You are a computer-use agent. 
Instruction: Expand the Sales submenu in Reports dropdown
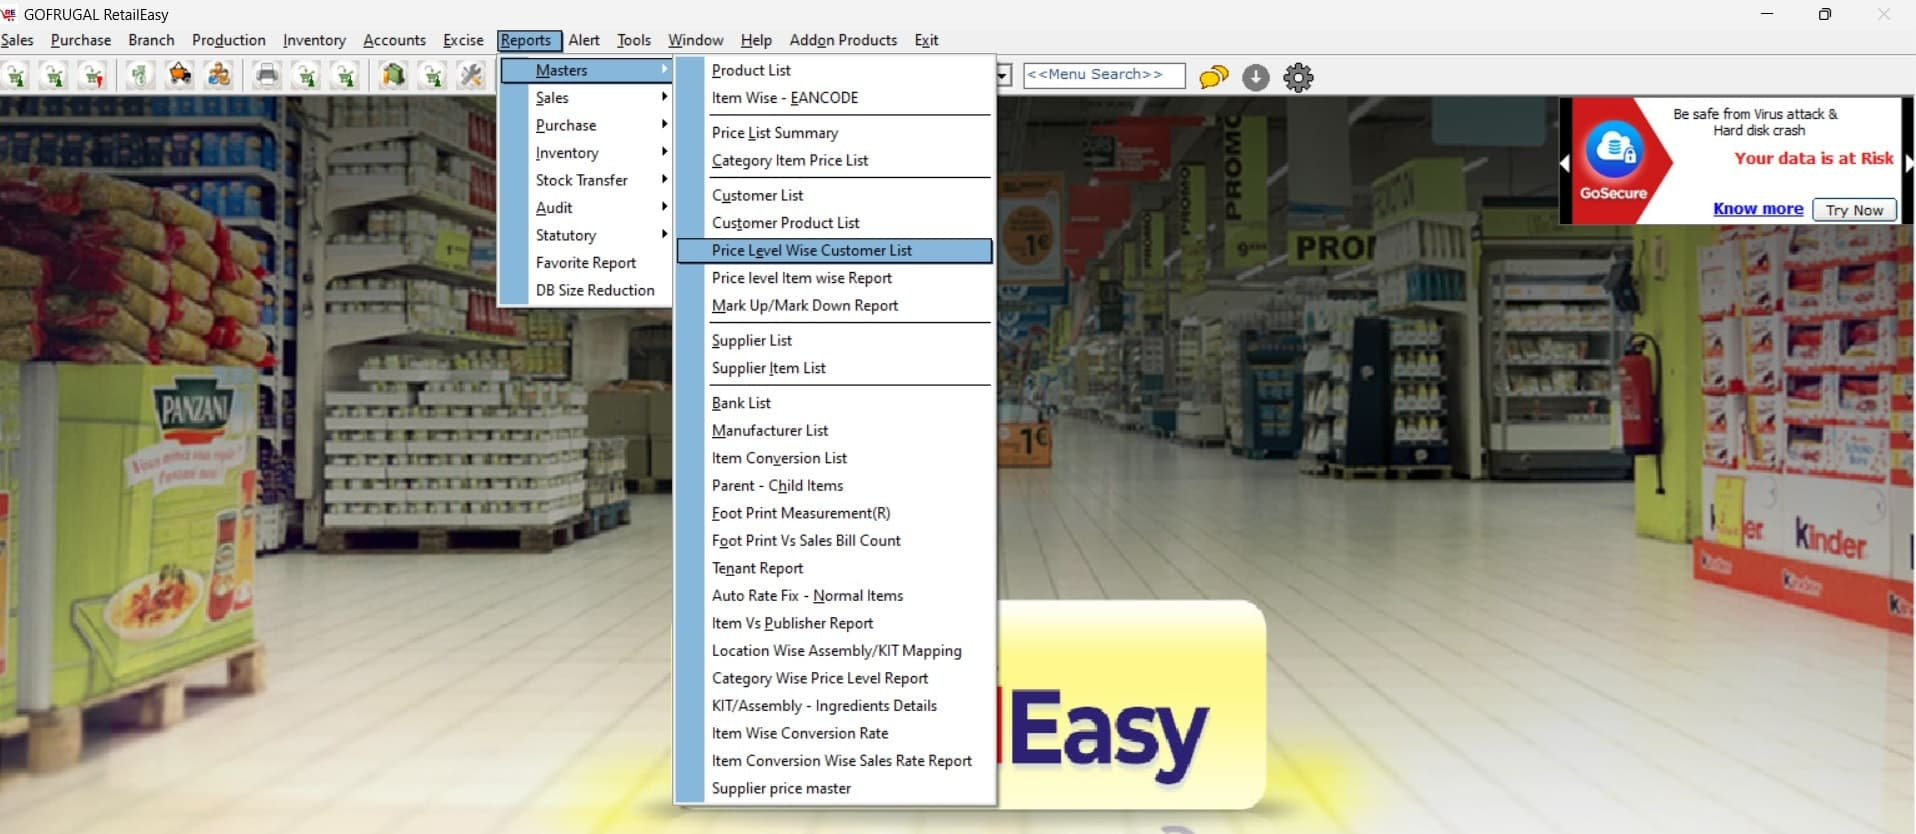[x=586, y=98]
